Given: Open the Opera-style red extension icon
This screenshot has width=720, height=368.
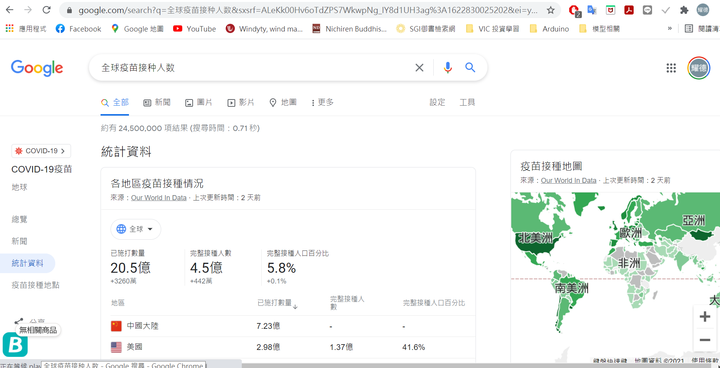Looking at the screenshot, I should click(x=574, y=10).
